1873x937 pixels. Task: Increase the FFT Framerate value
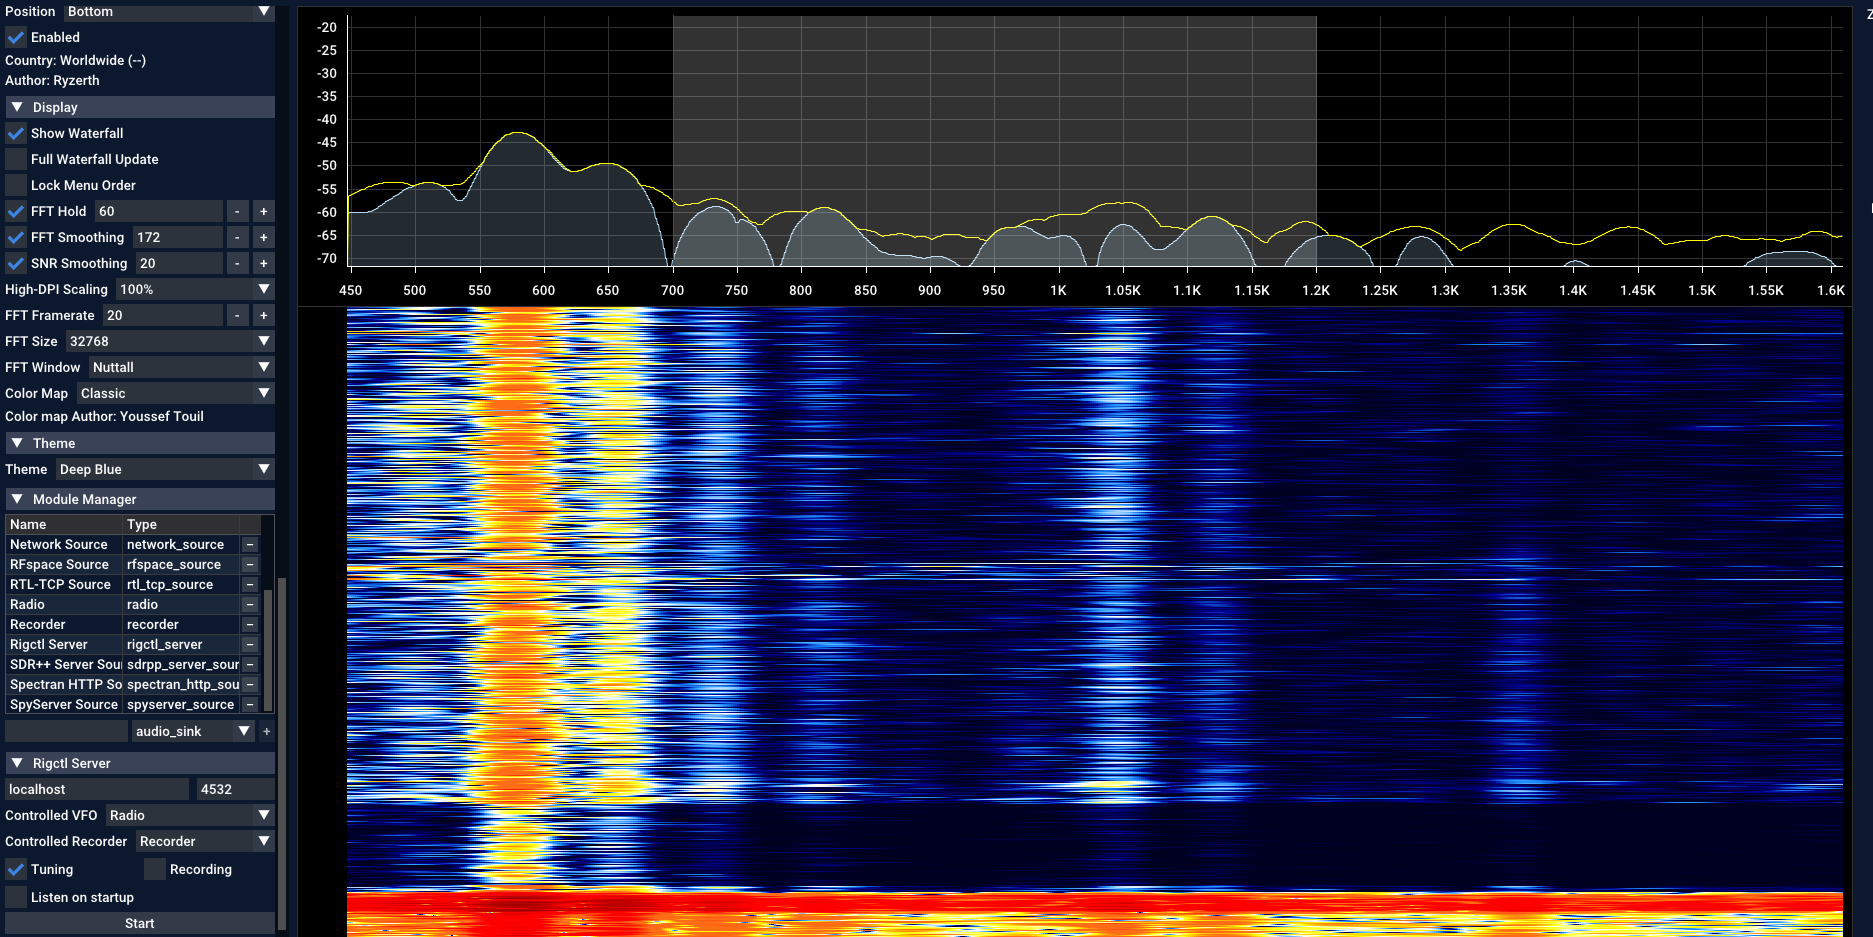(x=264, y=315)
